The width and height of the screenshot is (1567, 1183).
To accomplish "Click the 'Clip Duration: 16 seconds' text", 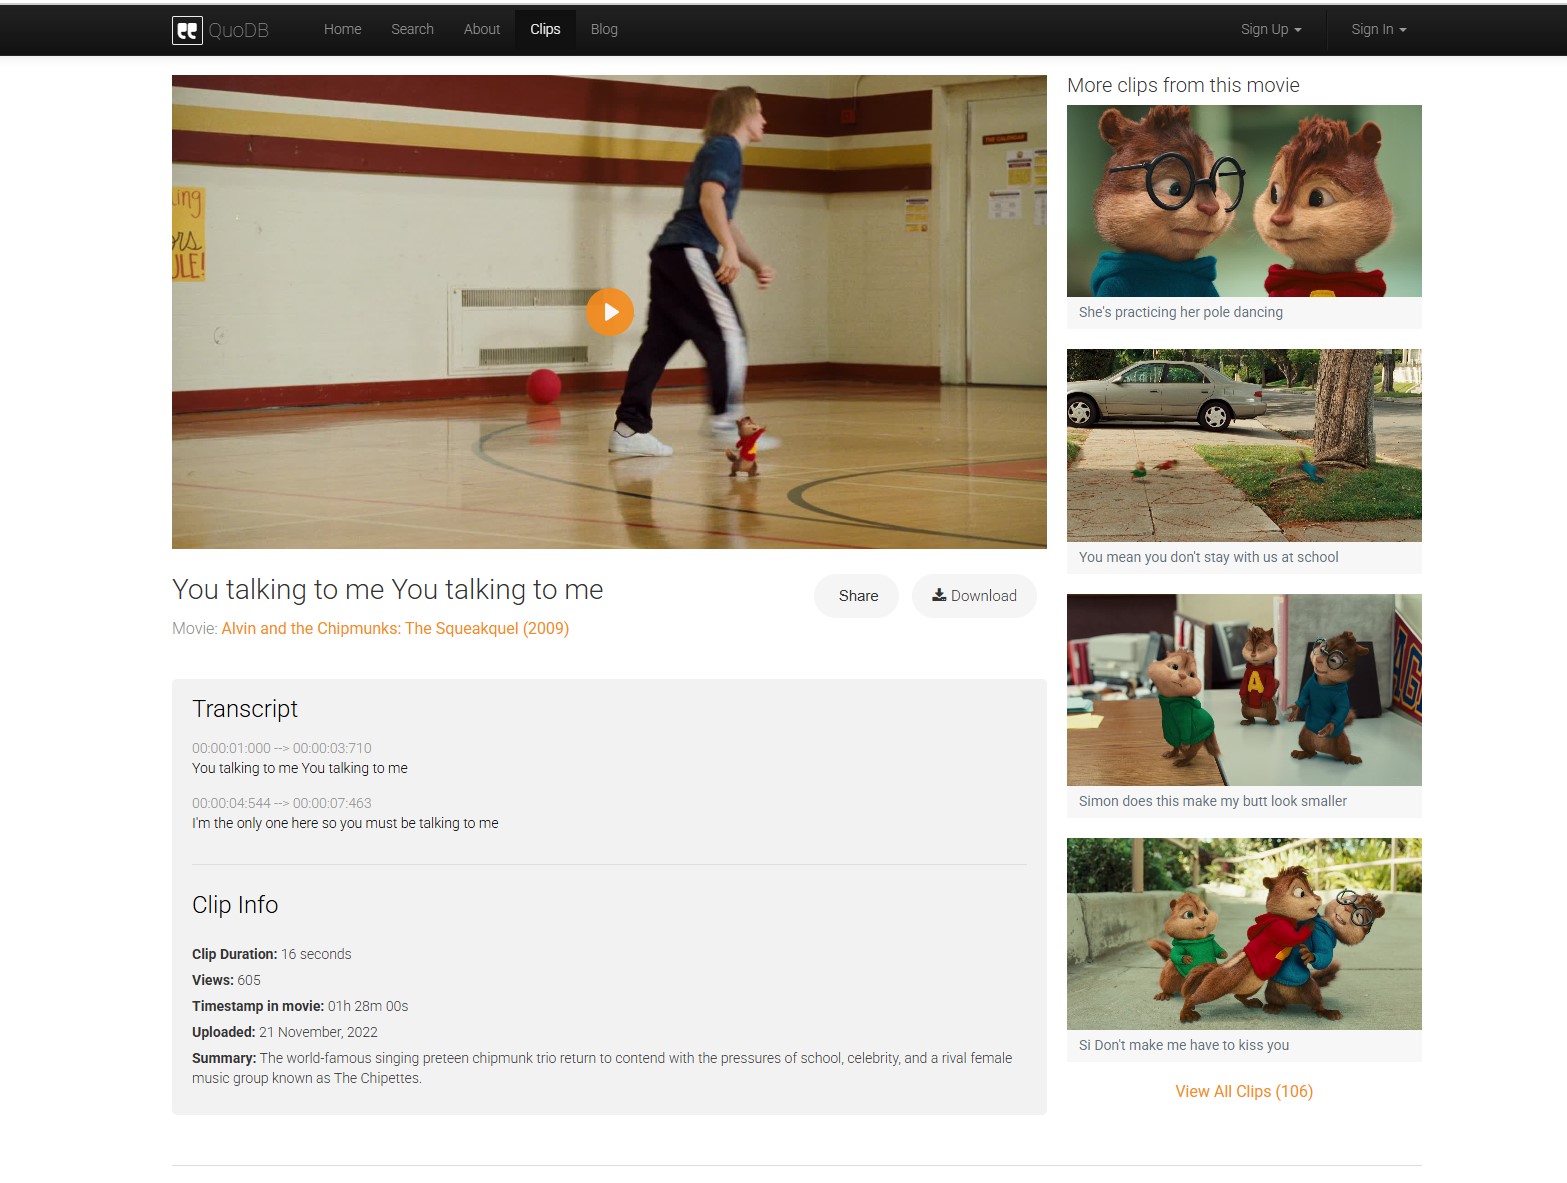I will 272,954.
